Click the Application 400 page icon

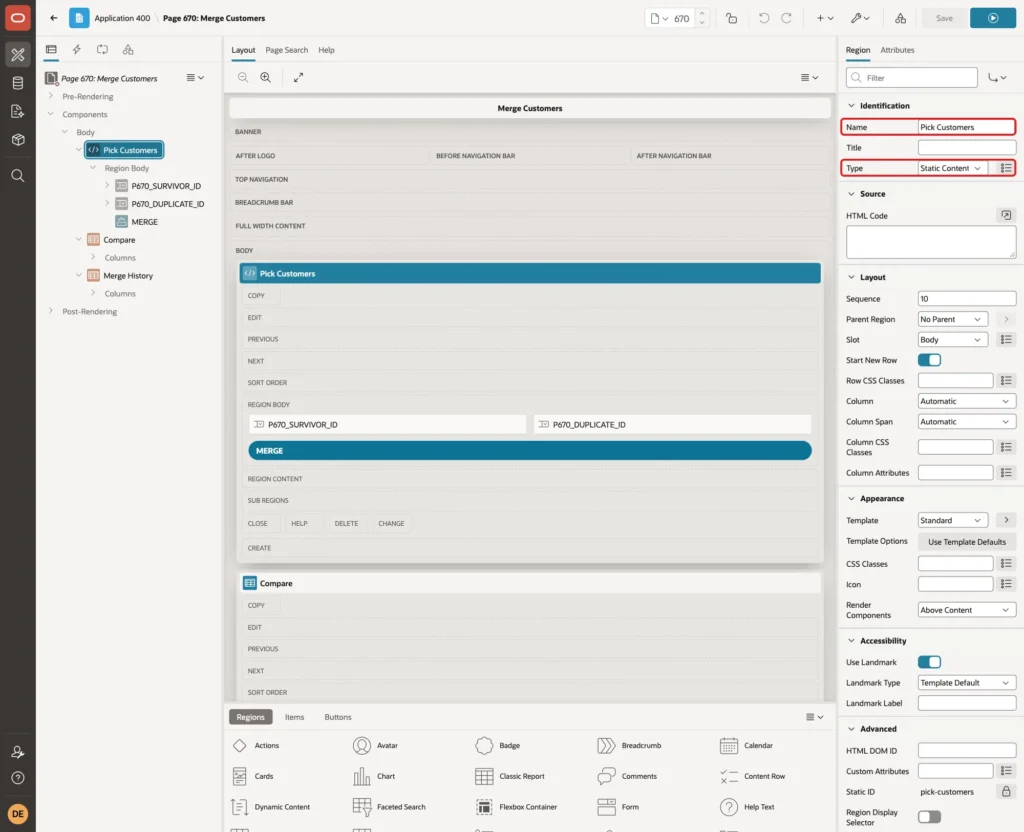79,18
